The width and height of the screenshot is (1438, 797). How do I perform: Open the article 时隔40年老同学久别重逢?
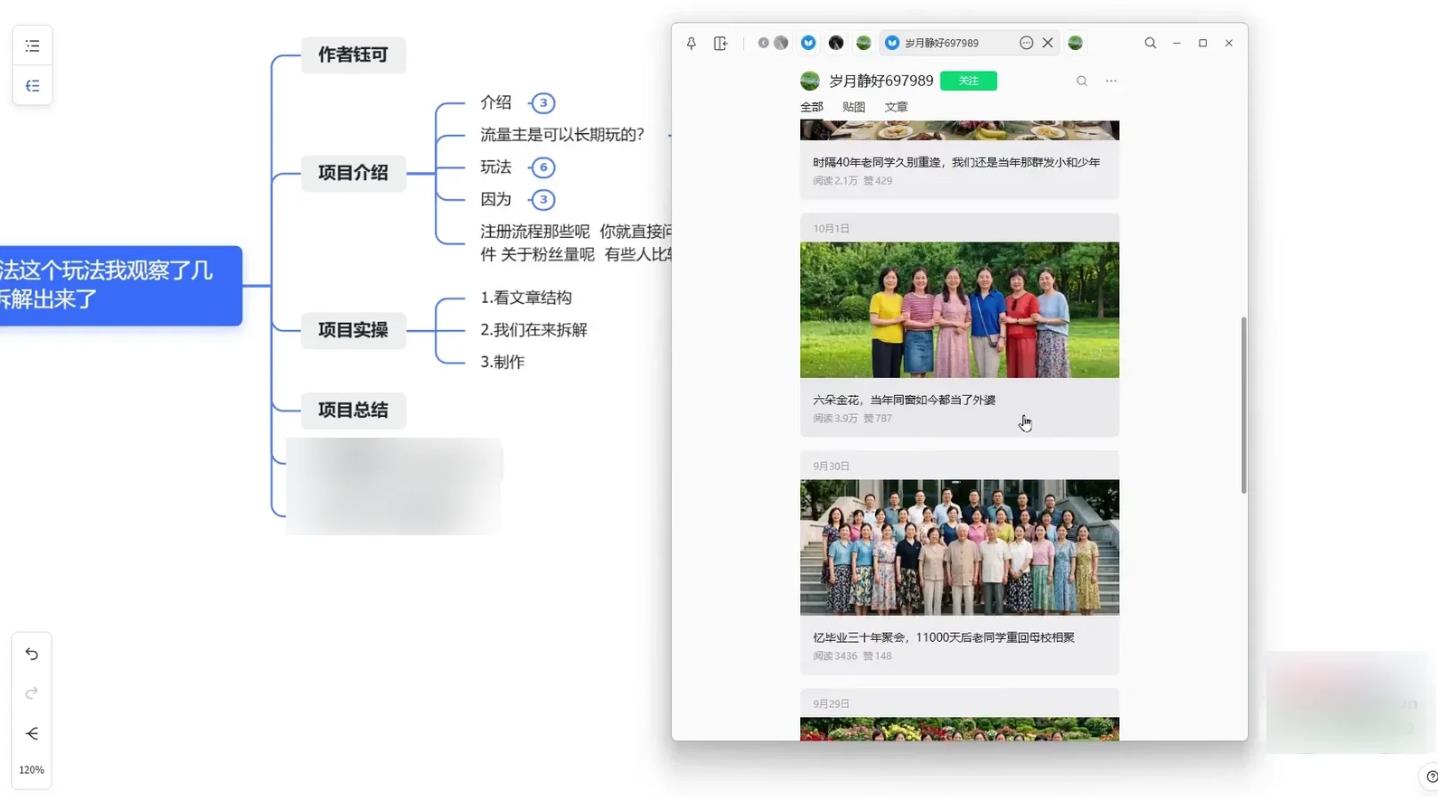[956, 162]
